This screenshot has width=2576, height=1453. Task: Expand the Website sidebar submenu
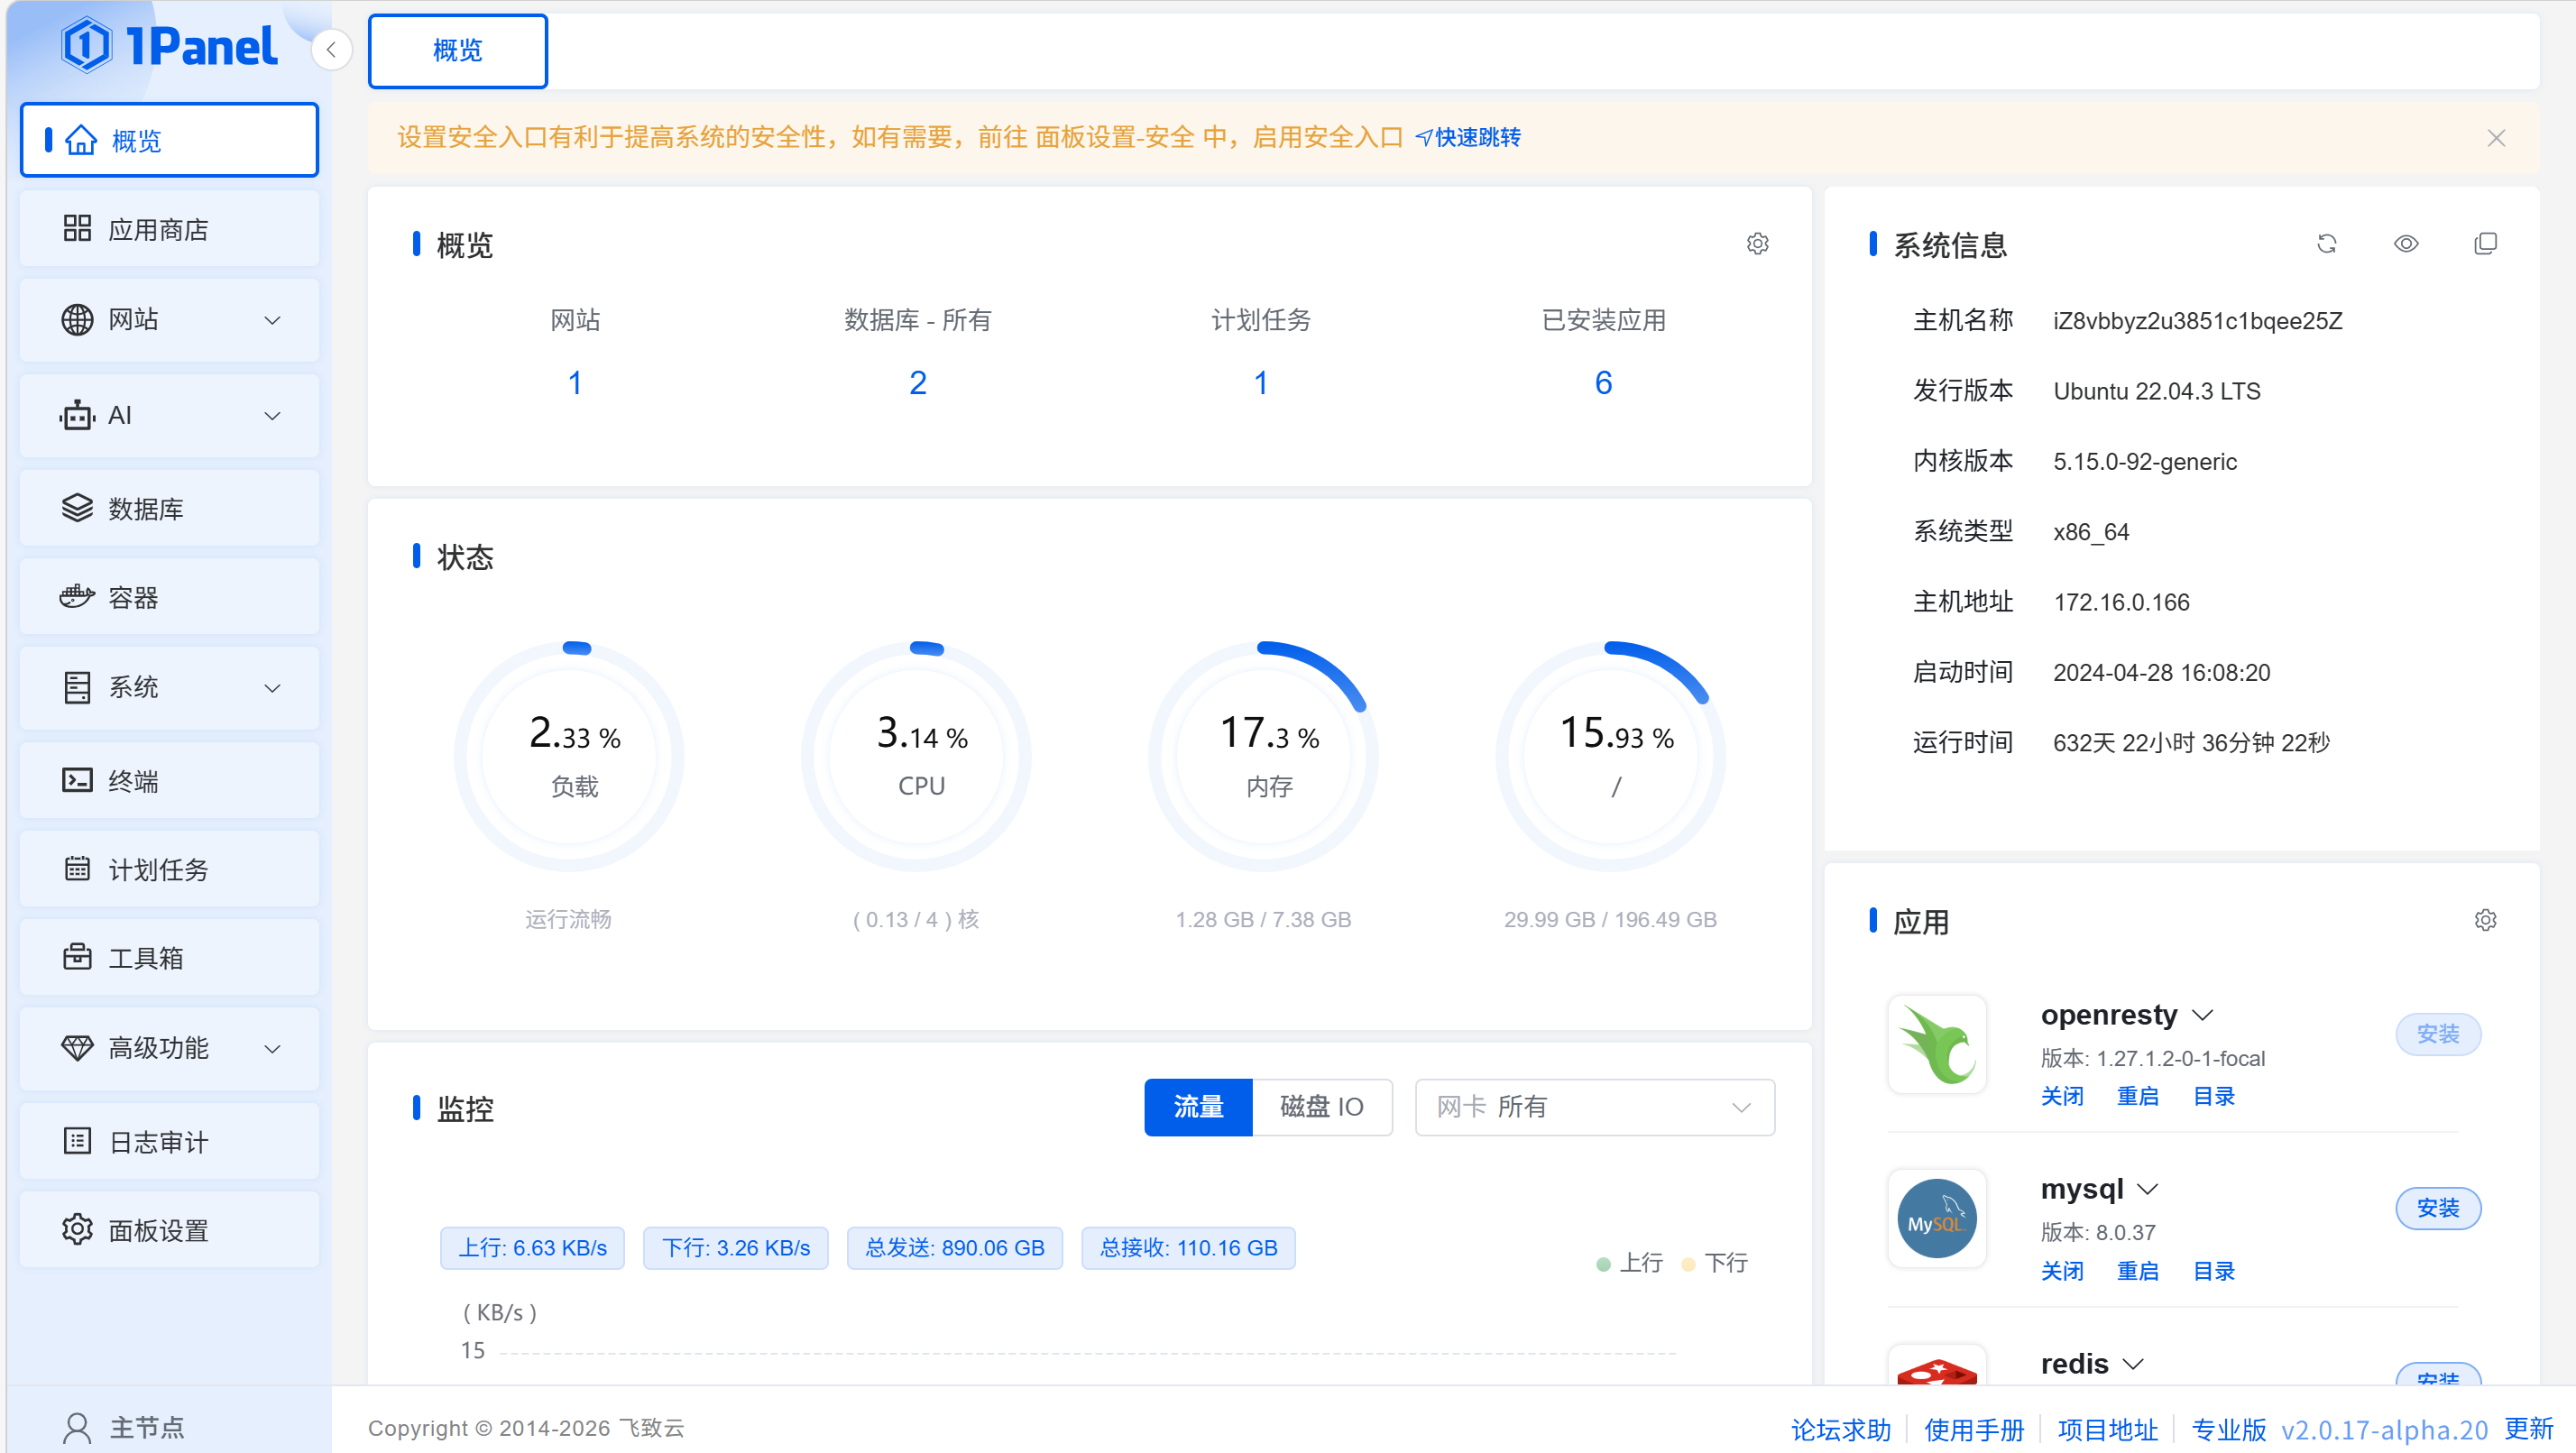(169, 320)
